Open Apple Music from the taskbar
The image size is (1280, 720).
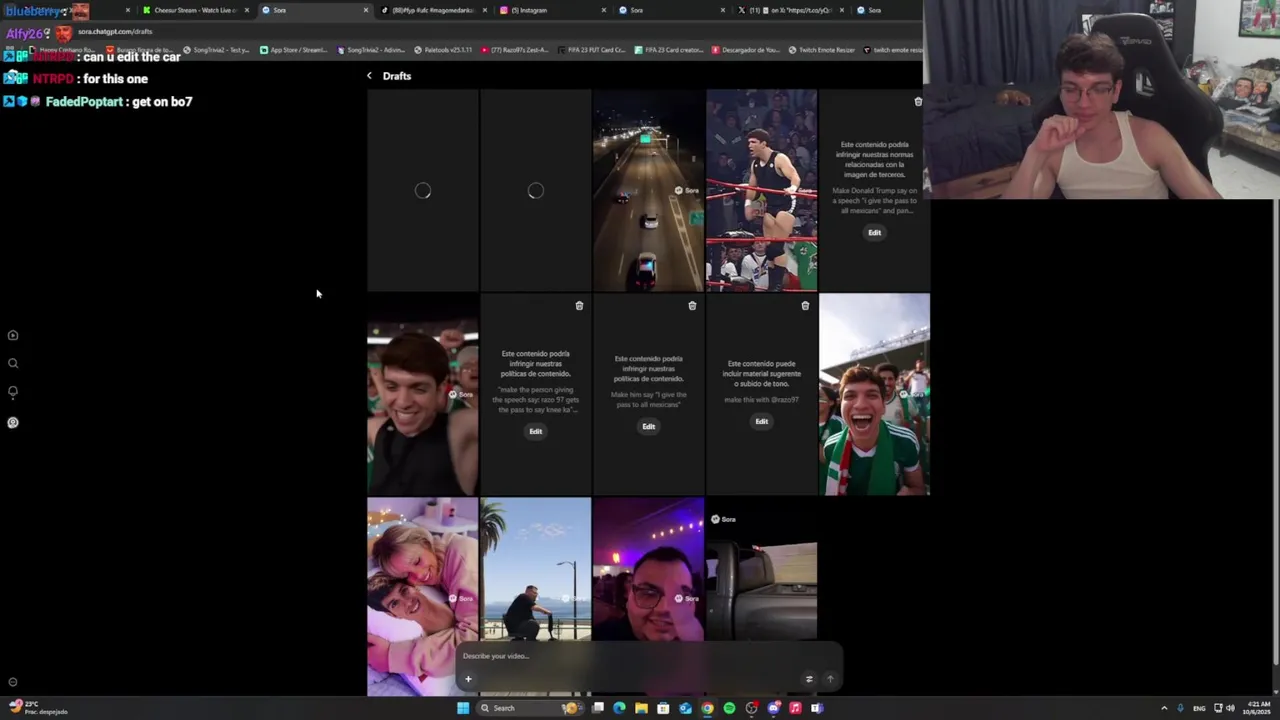[795, 709]
